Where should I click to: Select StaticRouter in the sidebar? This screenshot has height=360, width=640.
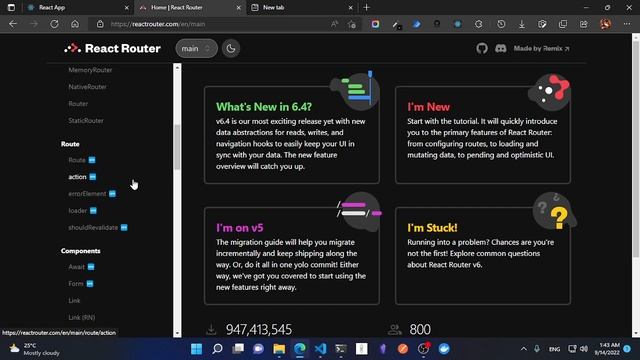[x=86, y=121]
